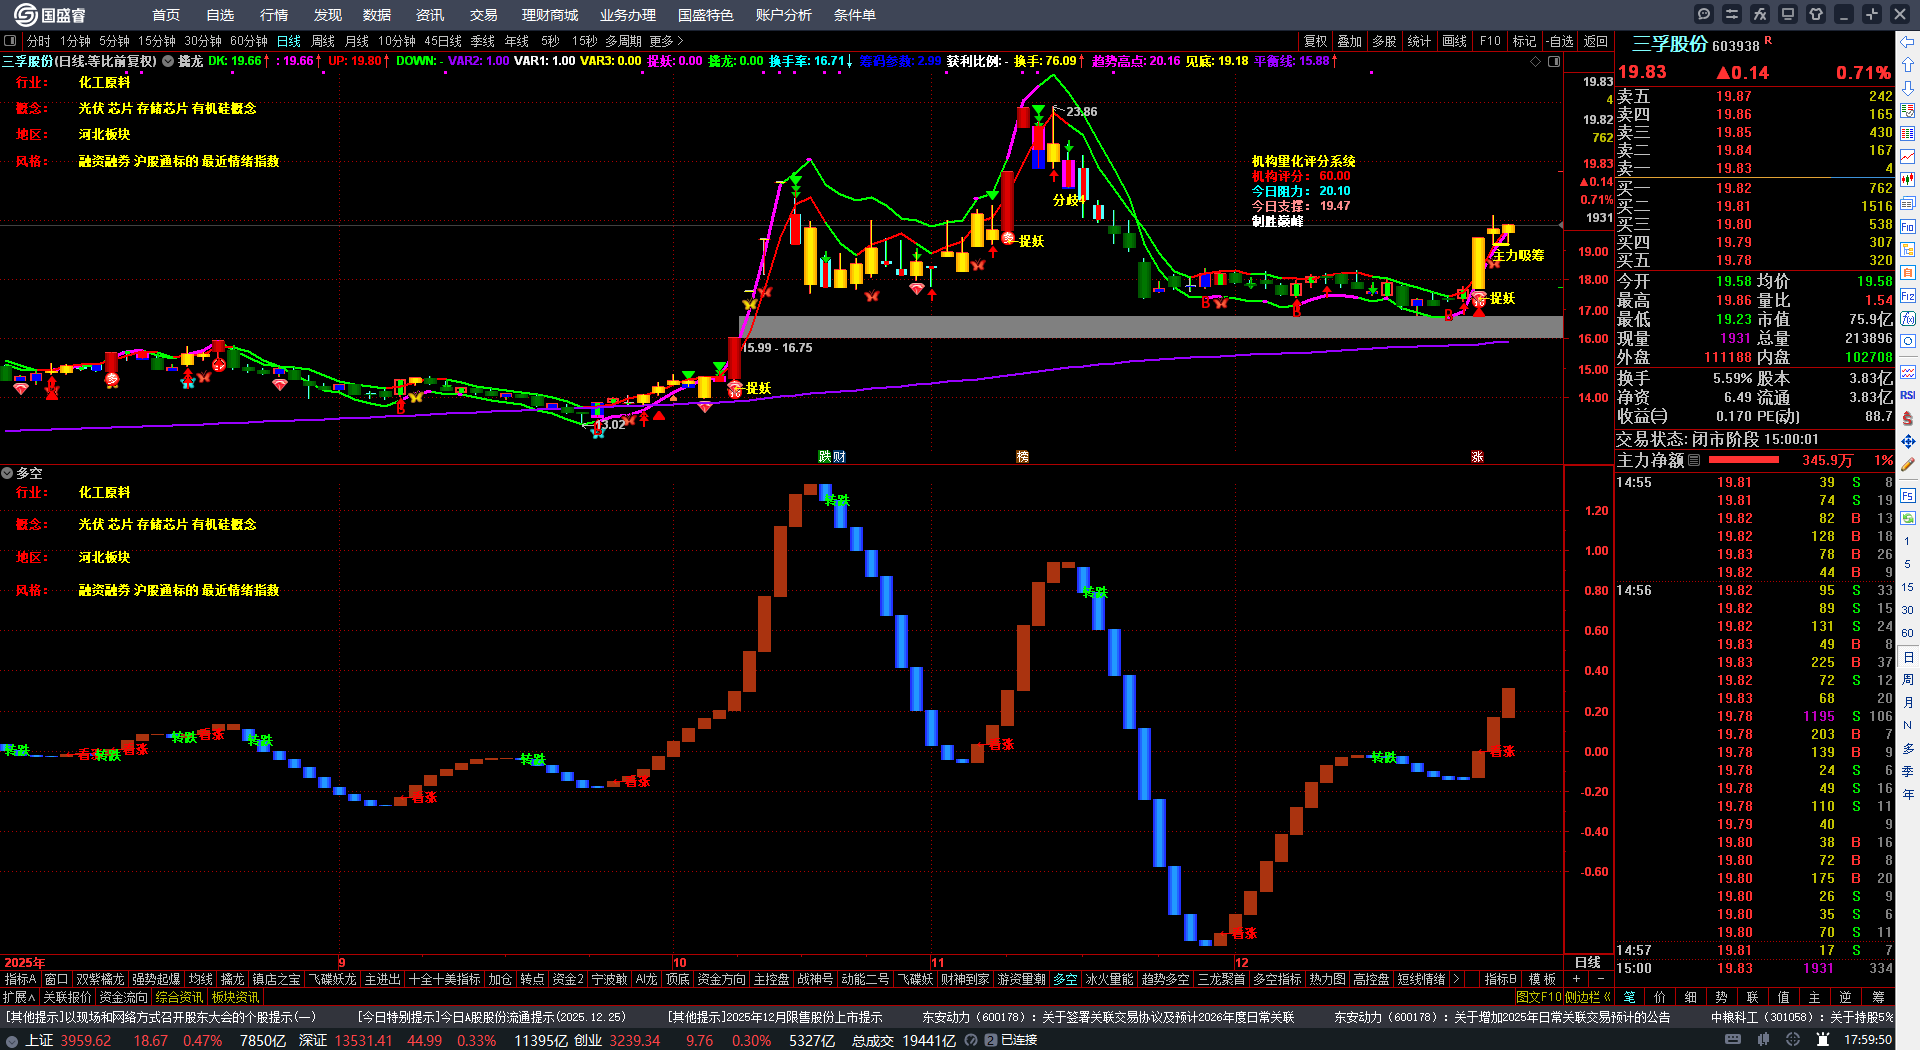Collapse the side panel with the « arrow
The height and width of the screenshot is (1050, 1920).
point(1607,997)
